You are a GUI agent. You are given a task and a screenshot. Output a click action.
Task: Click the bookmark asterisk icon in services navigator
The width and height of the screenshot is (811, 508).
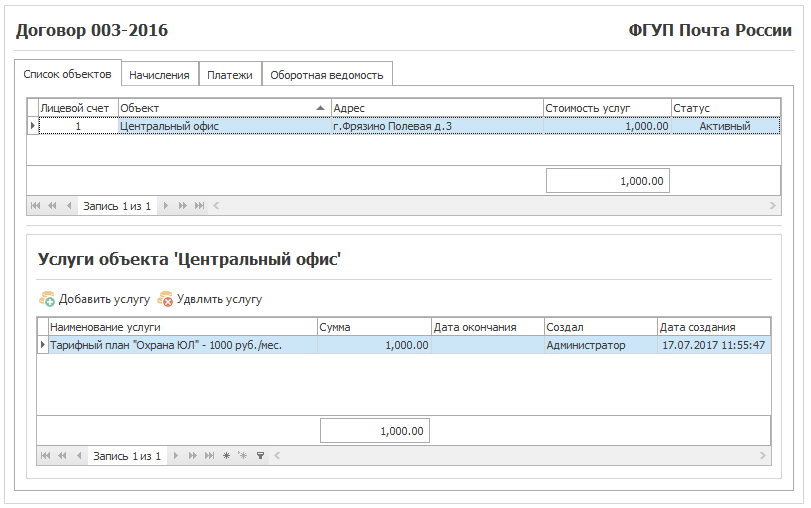click(226, 456)
